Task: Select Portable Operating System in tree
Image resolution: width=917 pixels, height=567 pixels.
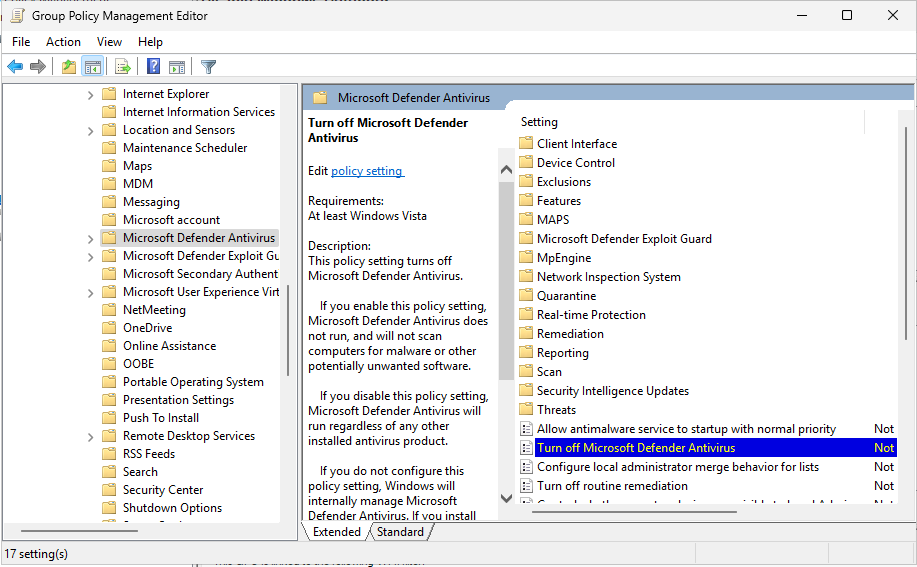Action: tap(193, 381)
